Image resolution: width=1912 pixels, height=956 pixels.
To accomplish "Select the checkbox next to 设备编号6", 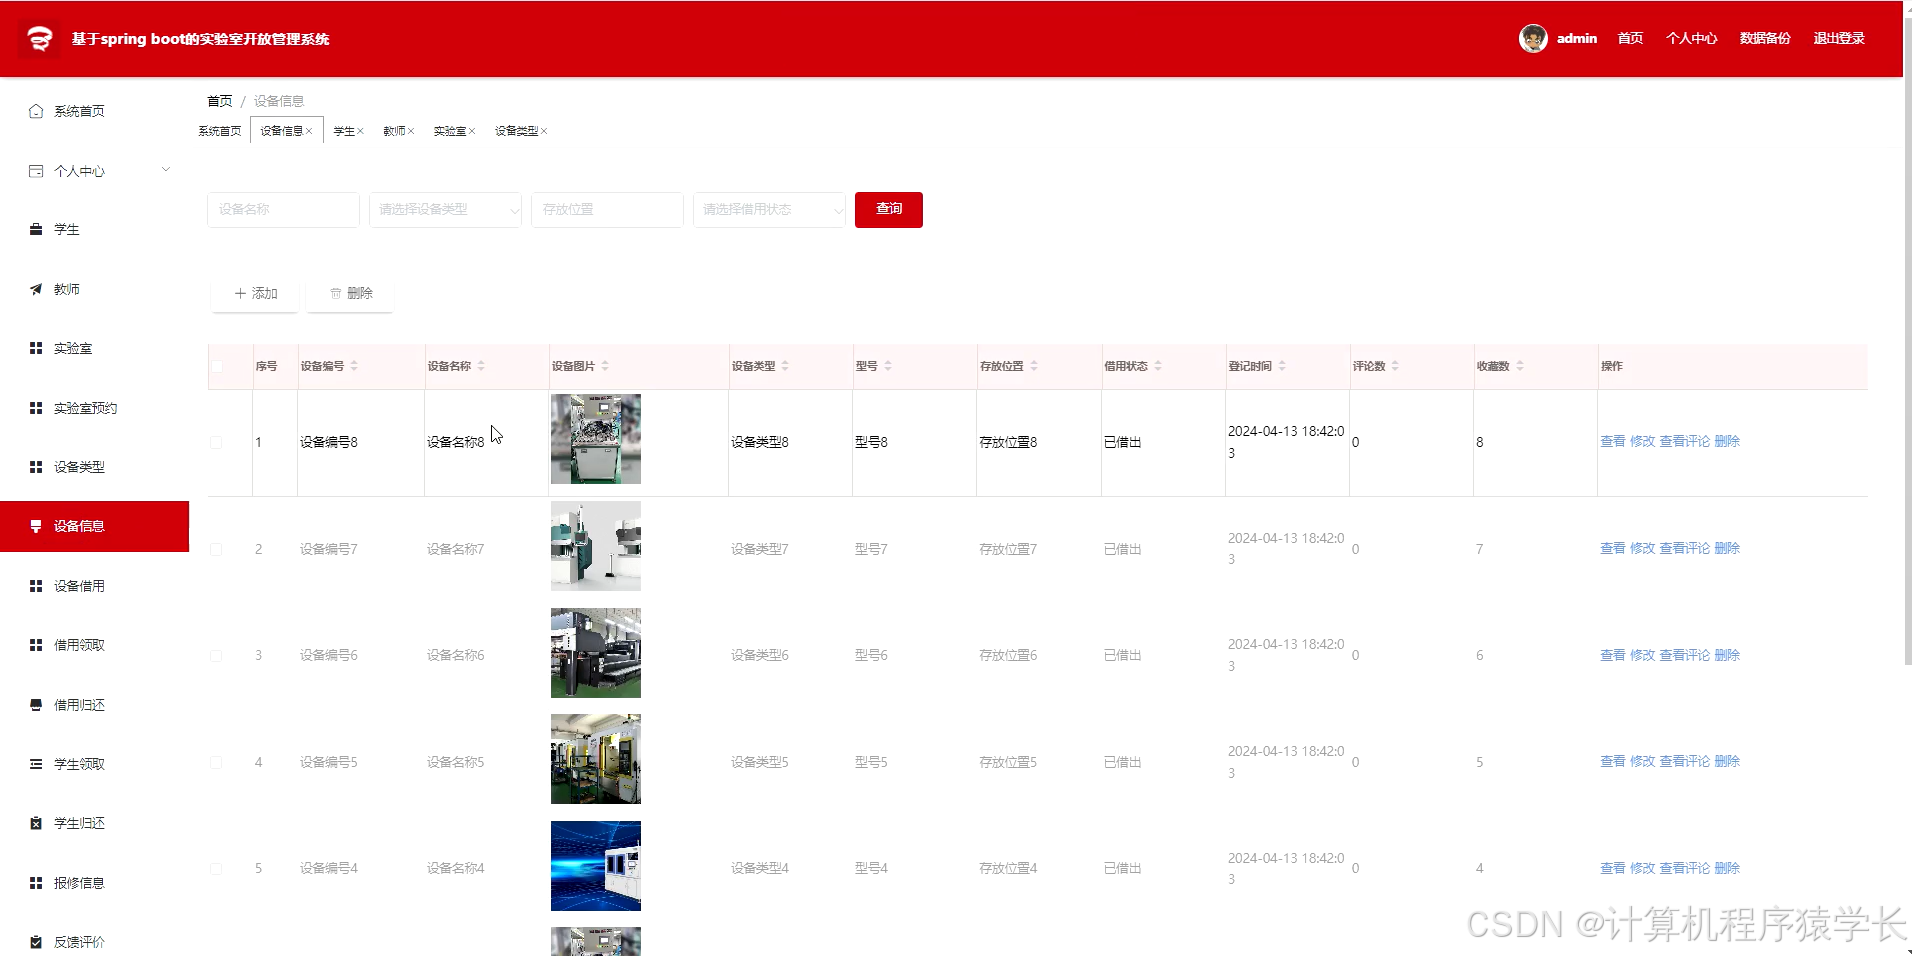I will (216, 655).
